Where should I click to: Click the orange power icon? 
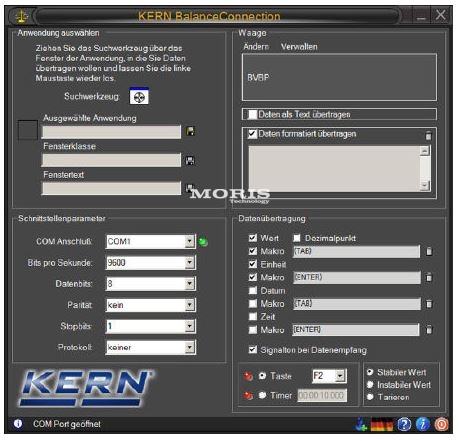click(x=441, y=424)
